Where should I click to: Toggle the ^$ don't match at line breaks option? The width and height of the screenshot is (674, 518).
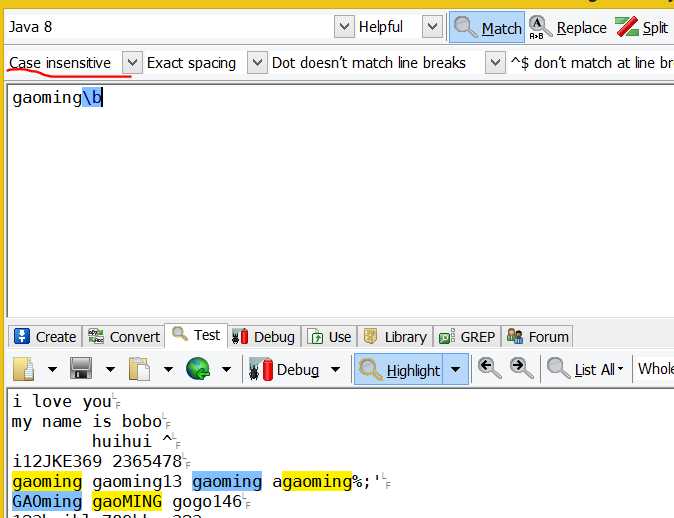[x=591, y=63]
